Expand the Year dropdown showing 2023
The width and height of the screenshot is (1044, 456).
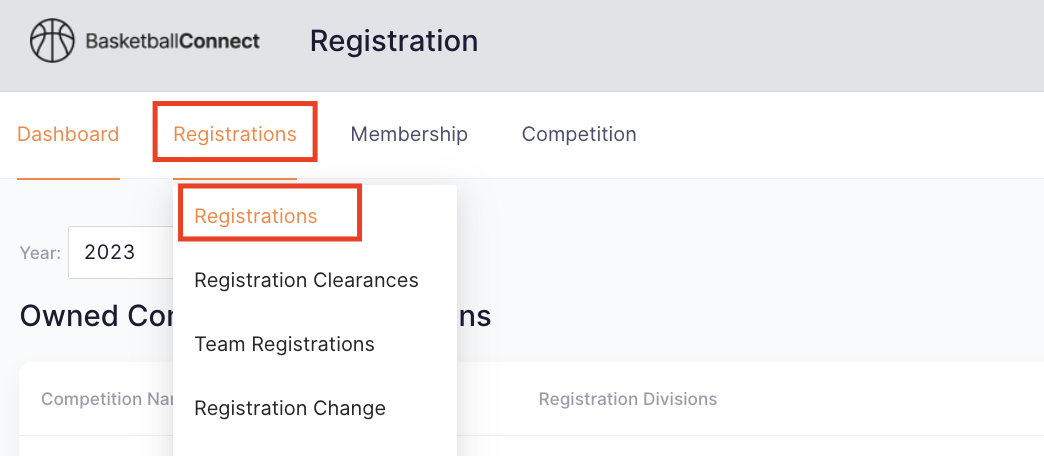pos(121,252)
